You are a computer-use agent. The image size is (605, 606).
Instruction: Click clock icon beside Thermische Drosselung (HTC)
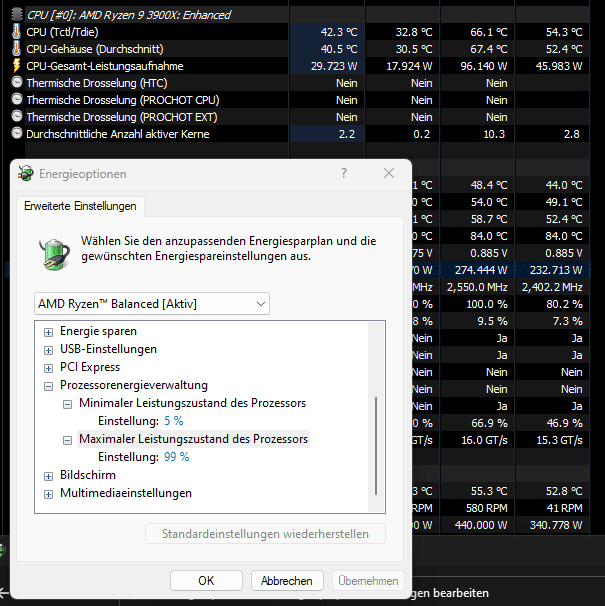(17, 82)
